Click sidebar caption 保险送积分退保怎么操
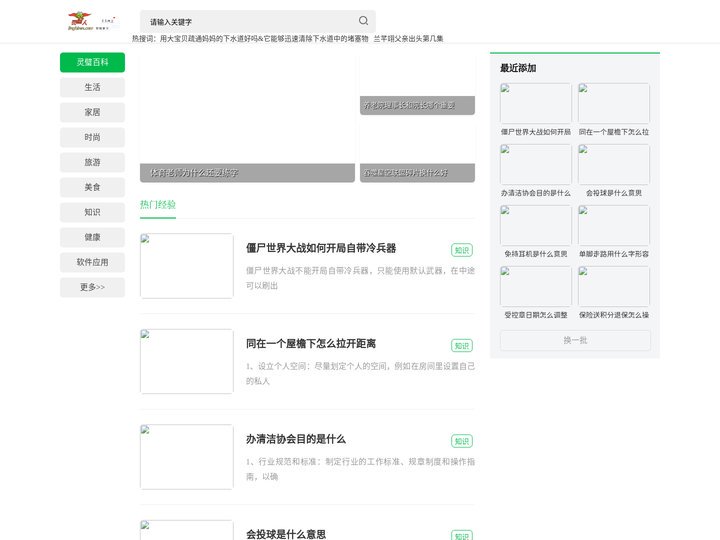Image resolution: width=720 pixels, height=540 pixels. tap(613, 315)
